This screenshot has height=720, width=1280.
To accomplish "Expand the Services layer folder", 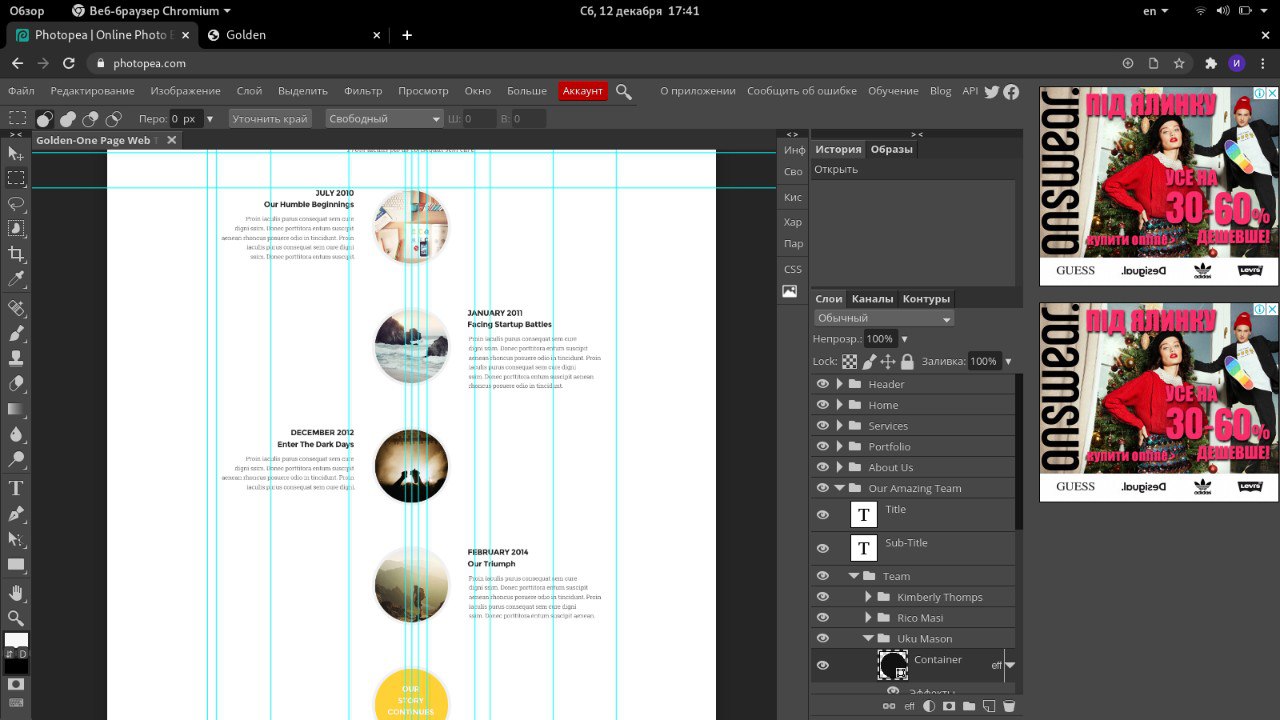I will pyautogui.click(x=839, y=426).
